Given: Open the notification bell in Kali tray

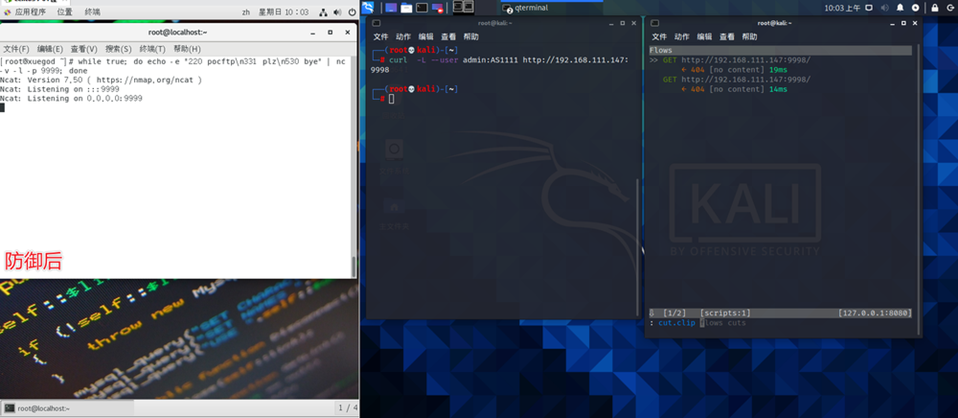Looking at the screenshot, I should [x=900, y=8].
